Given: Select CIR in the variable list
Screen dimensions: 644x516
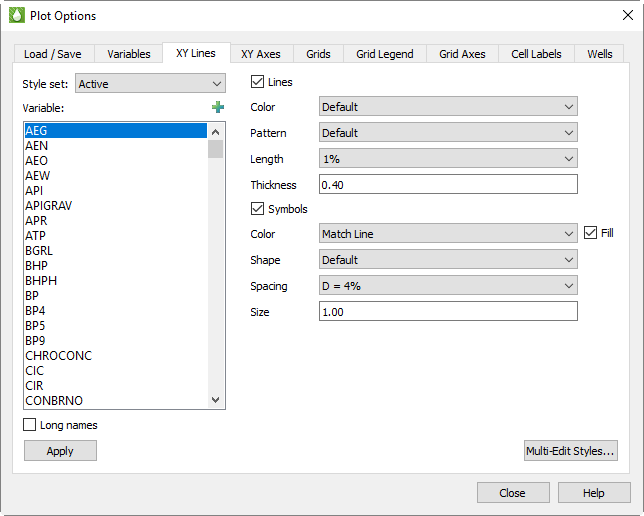Looking at the screenshot, I should coord(116,386).
